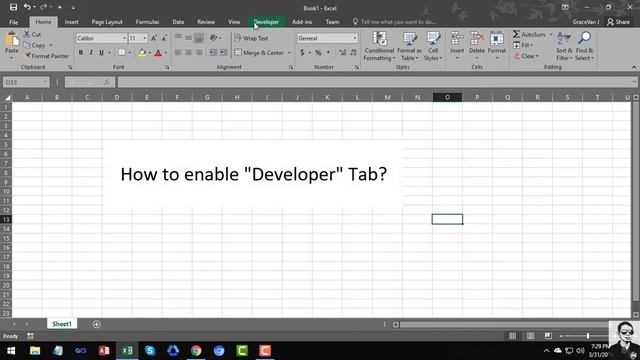Viewport: 640px width, 360px height.
Task: Click AutoSum sigma icon
Action: (x=516, y=34)
